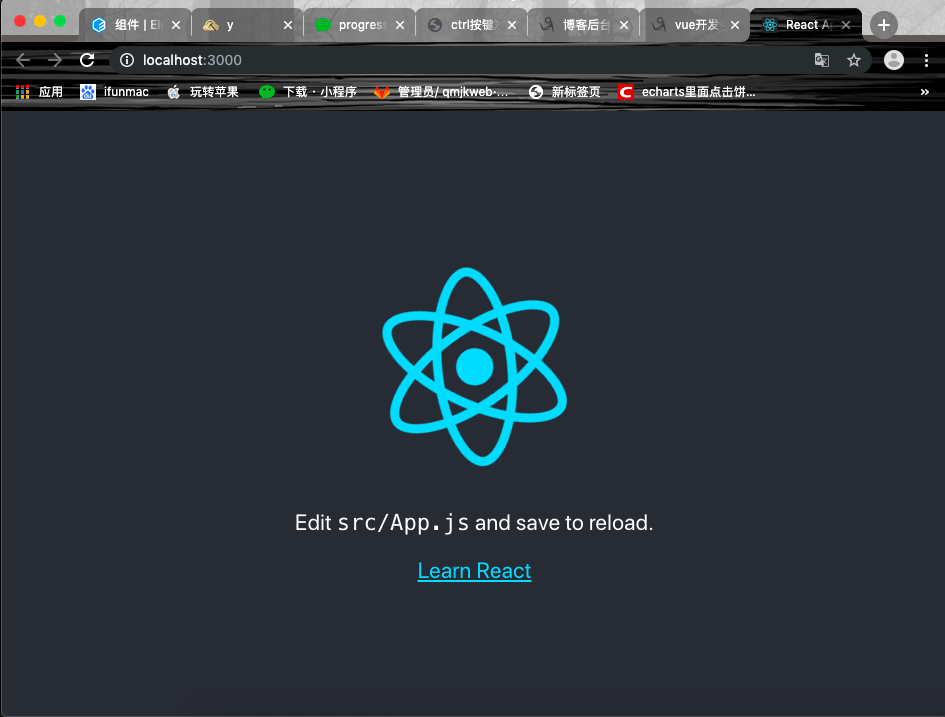
Task: Click the browser forward arrow
Action: point(55,60)
